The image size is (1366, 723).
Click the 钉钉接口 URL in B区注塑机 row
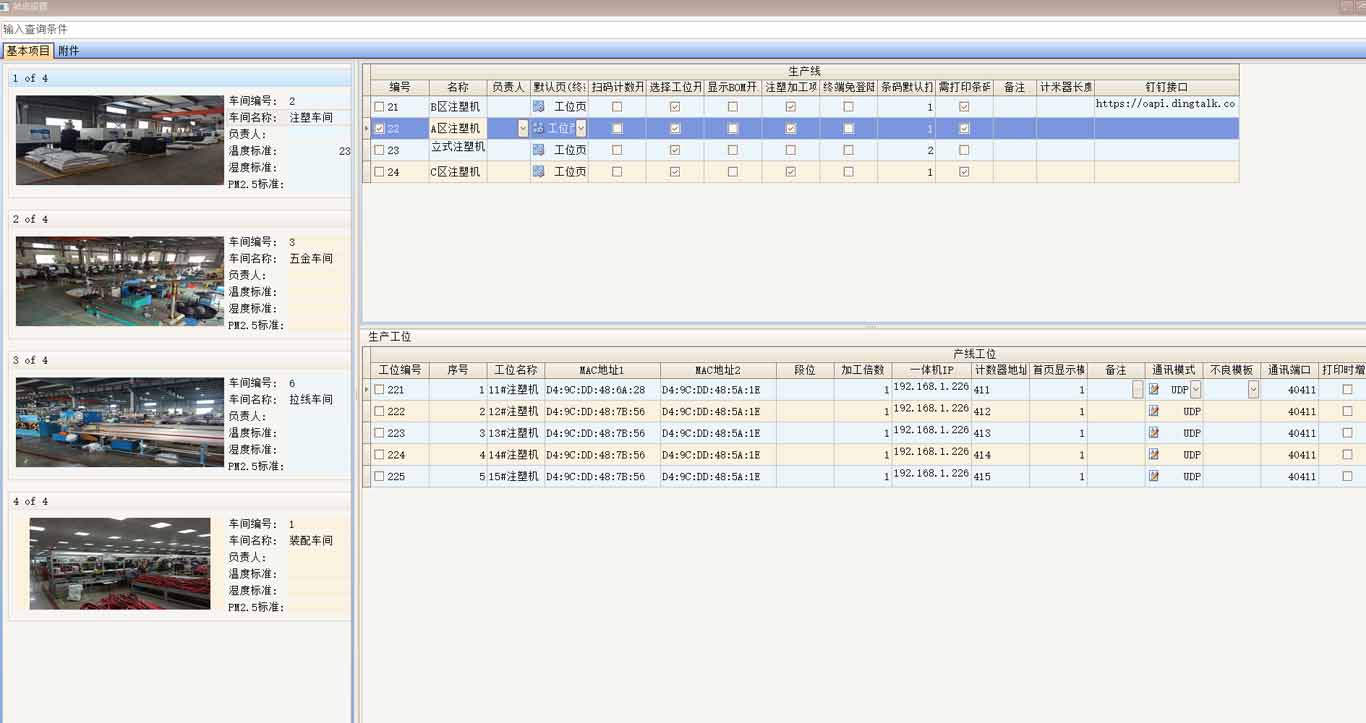[x=1165, y=104]
